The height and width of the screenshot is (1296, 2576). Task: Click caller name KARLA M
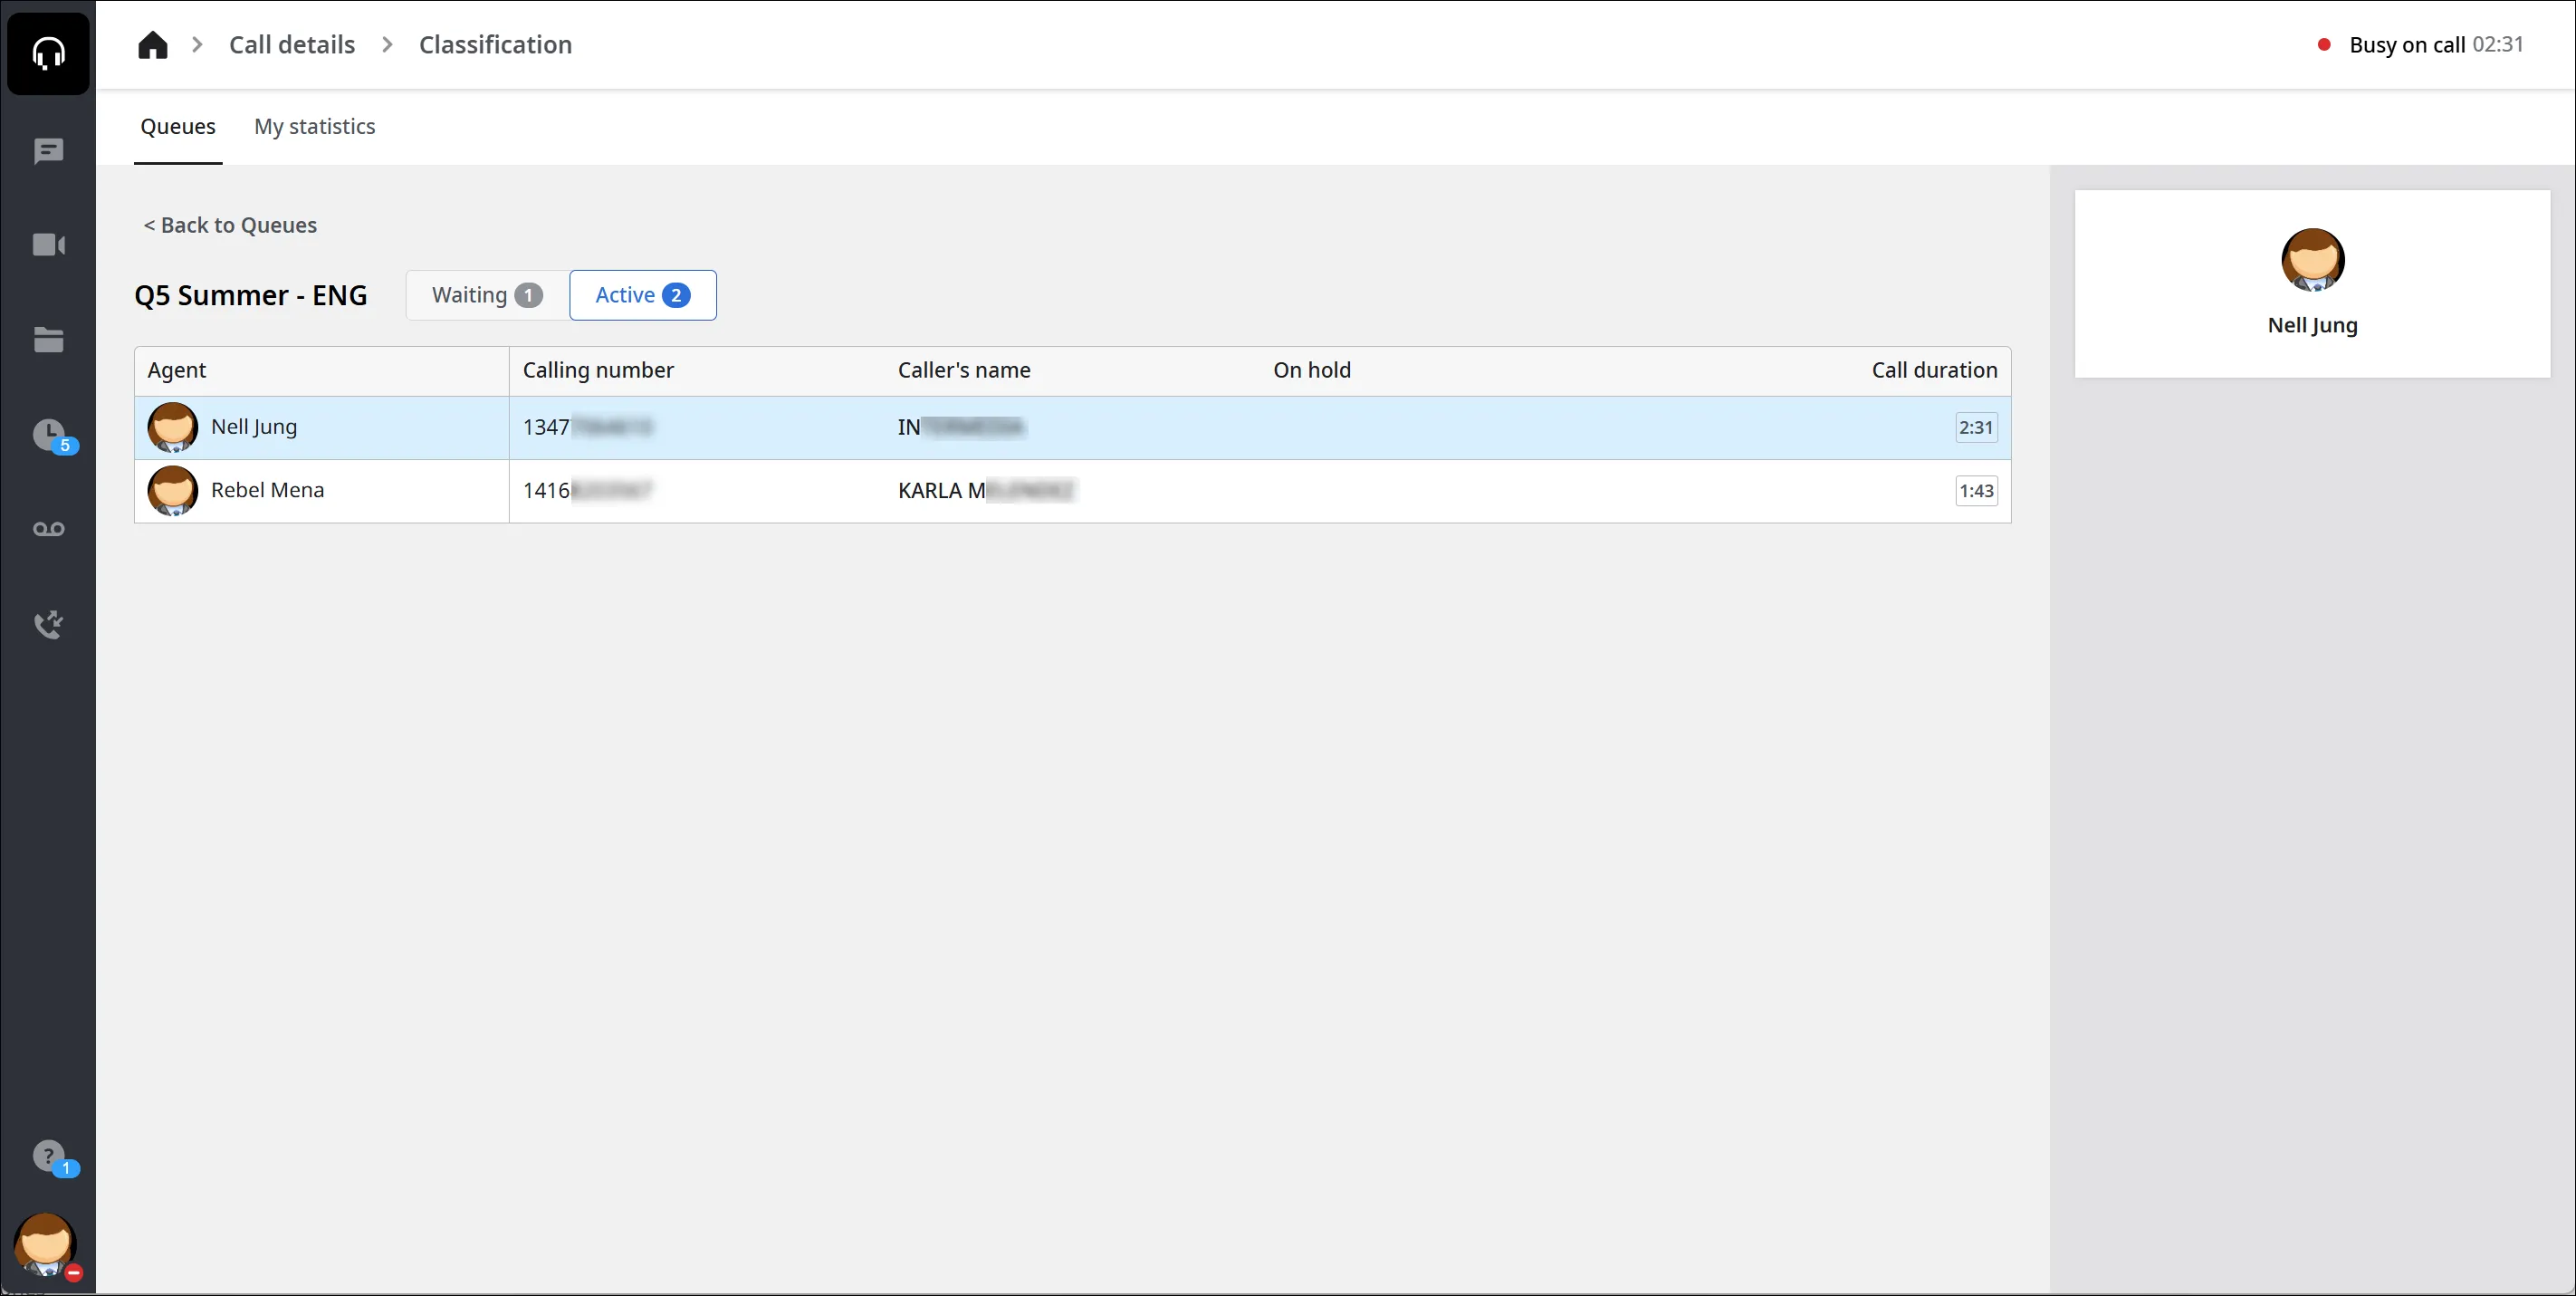coord(986,490)
